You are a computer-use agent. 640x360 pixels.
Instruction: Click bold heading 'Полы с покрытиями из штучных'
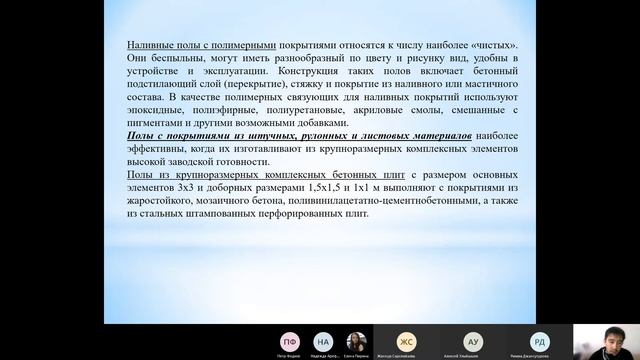pos(211,136)
